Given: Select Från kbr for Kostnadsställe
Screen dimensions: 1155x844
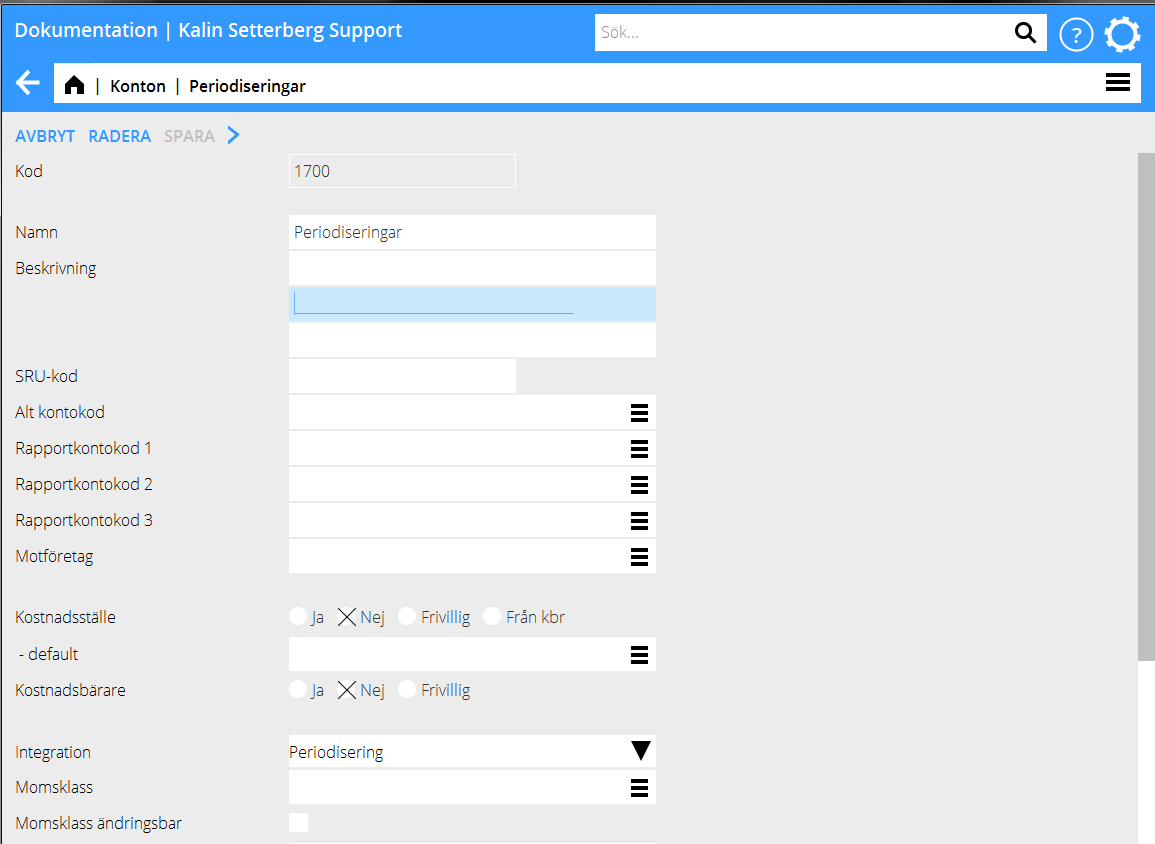Looking at the screenshot, I should click(x=492, y=617).
